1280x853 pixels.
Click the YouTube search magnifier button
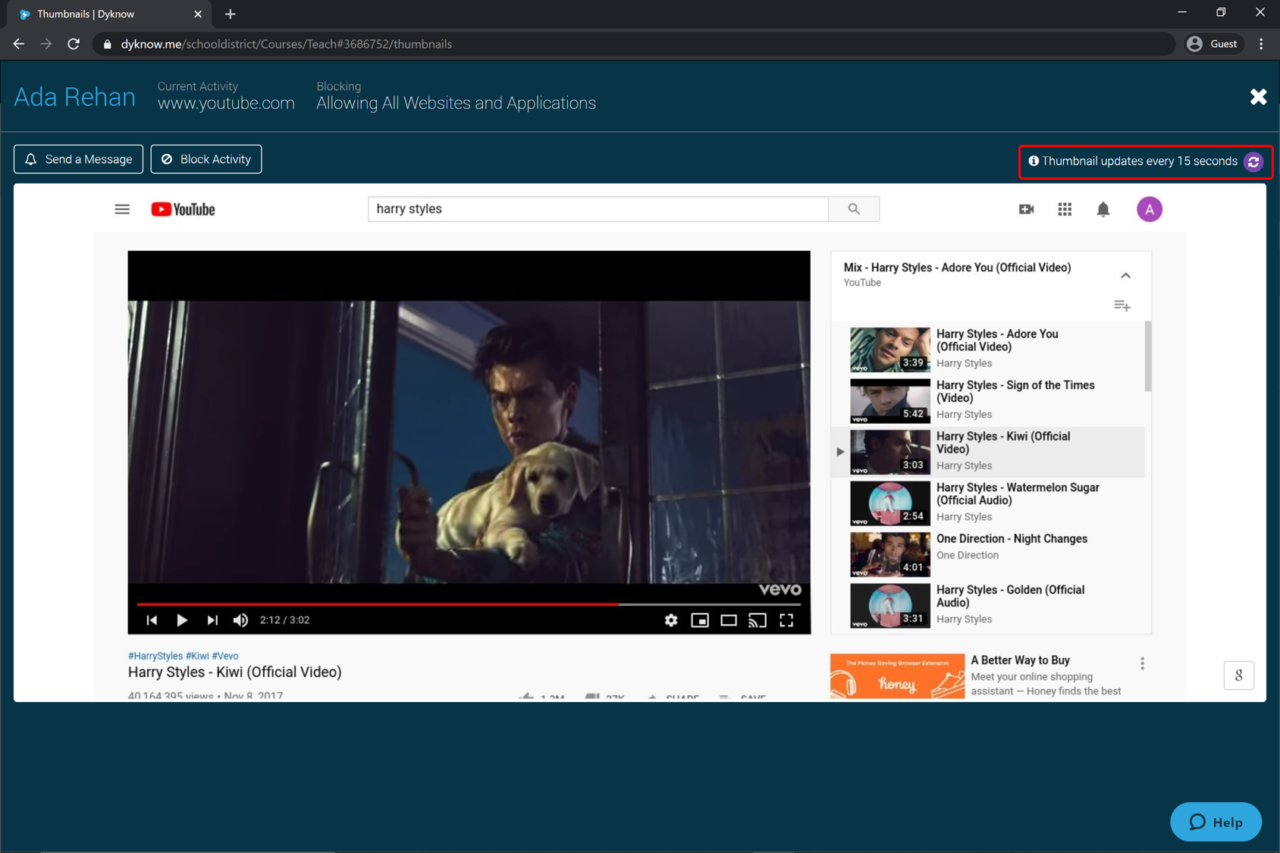854,209
